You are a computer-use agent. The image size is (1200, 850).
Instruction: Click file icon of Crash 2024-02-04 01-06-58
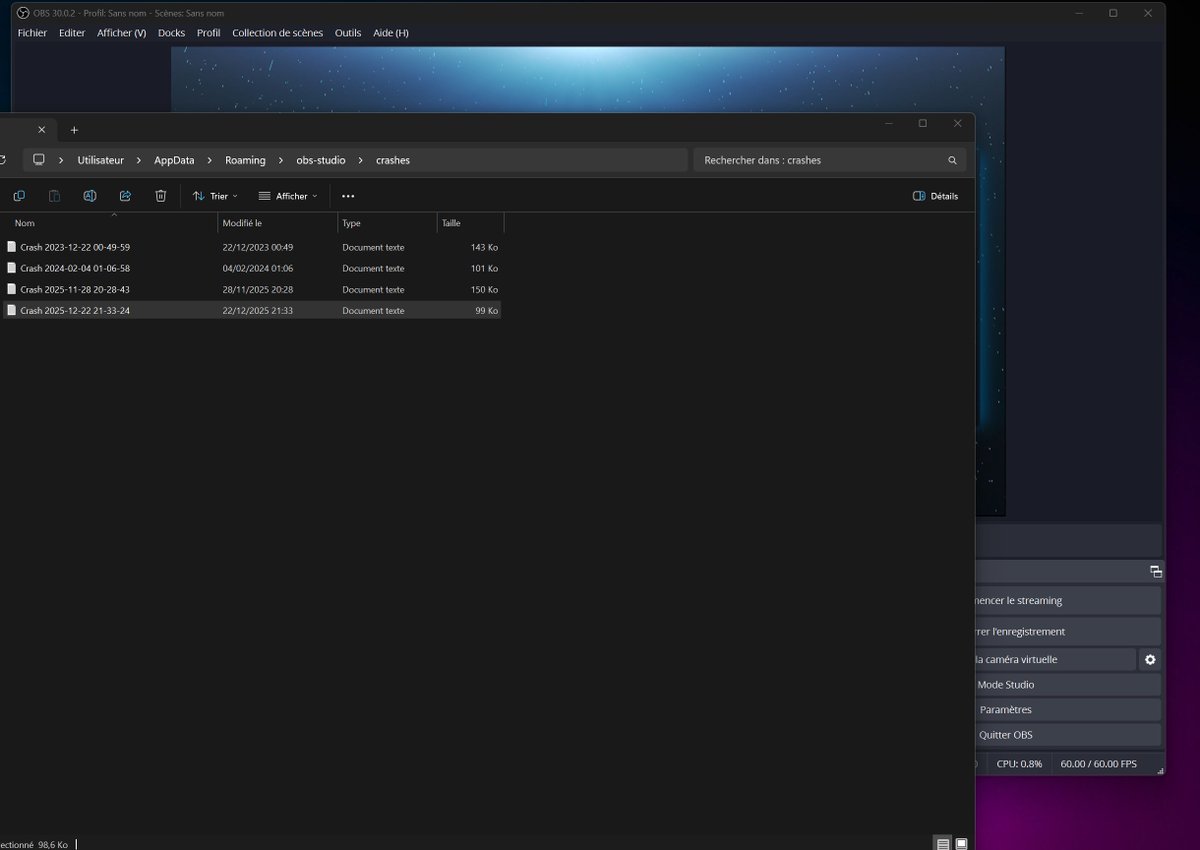pos(12,268)
